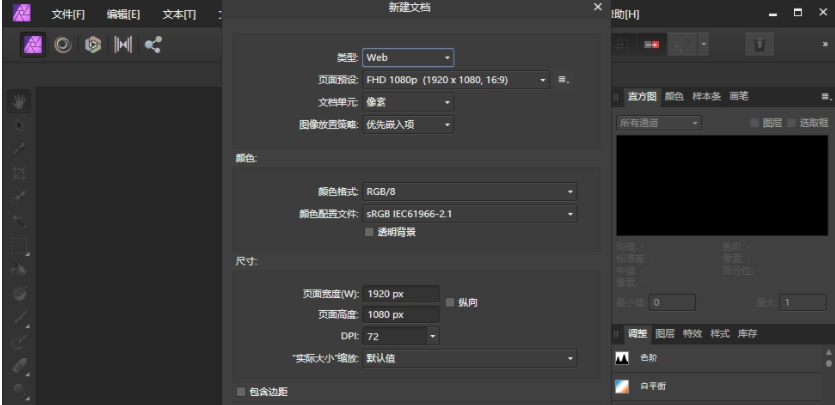Switch to the 特效 tab
The image size is (835, 405).
692,334
